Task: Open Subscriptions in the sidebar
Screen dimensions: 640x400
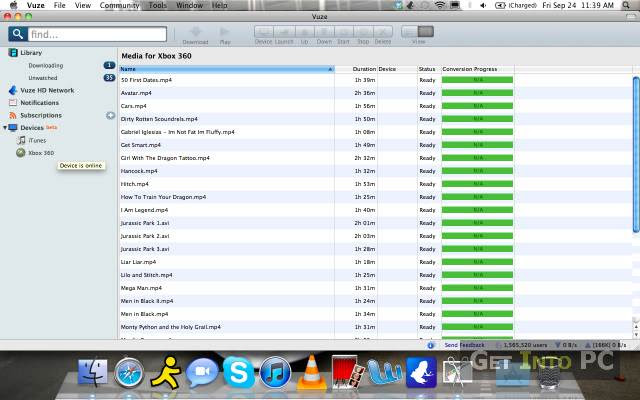Action: coord(41,116)
